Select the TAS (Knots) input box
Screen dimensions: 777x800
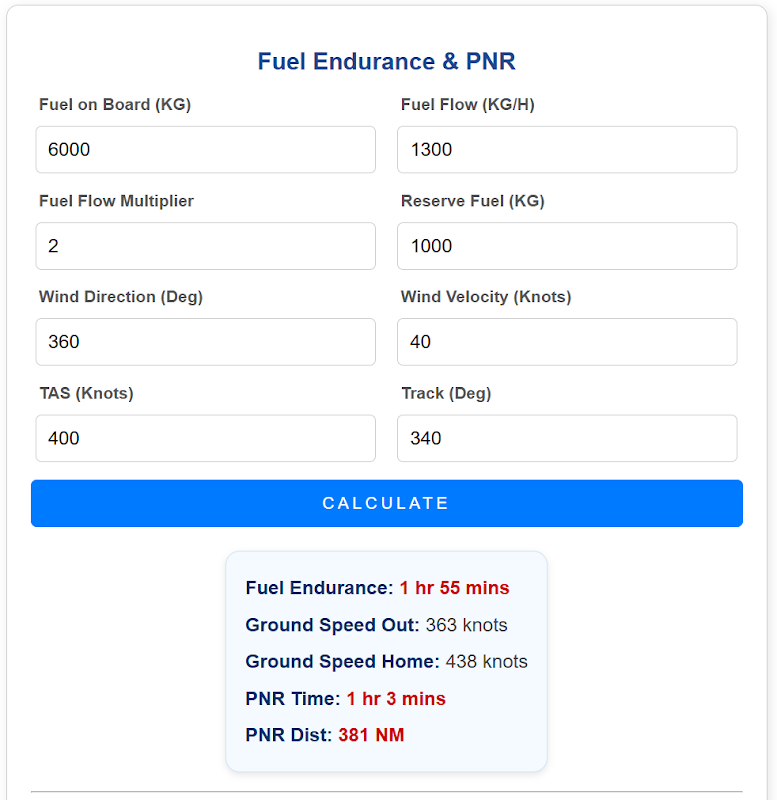click(205, 438)
